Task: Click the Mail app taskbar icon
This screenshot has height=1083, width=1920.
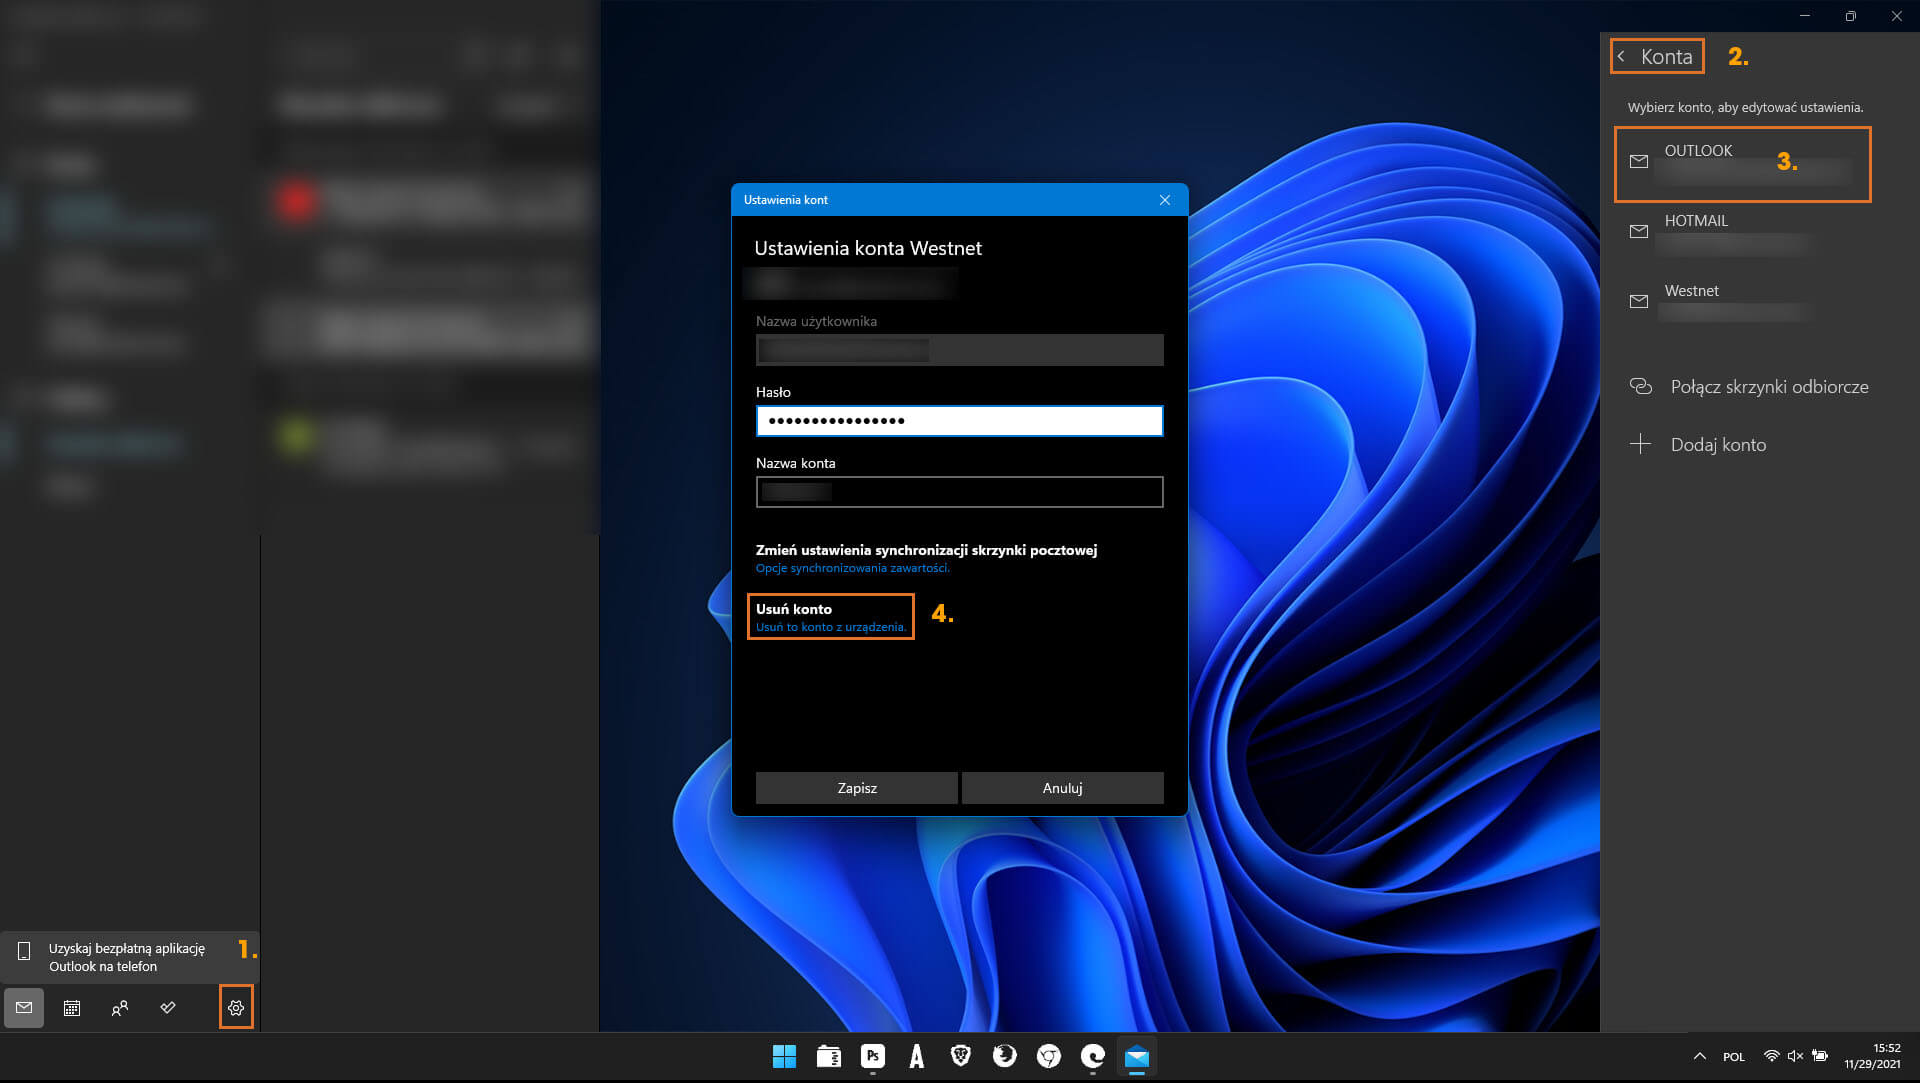Action: pos(1137,1057)
